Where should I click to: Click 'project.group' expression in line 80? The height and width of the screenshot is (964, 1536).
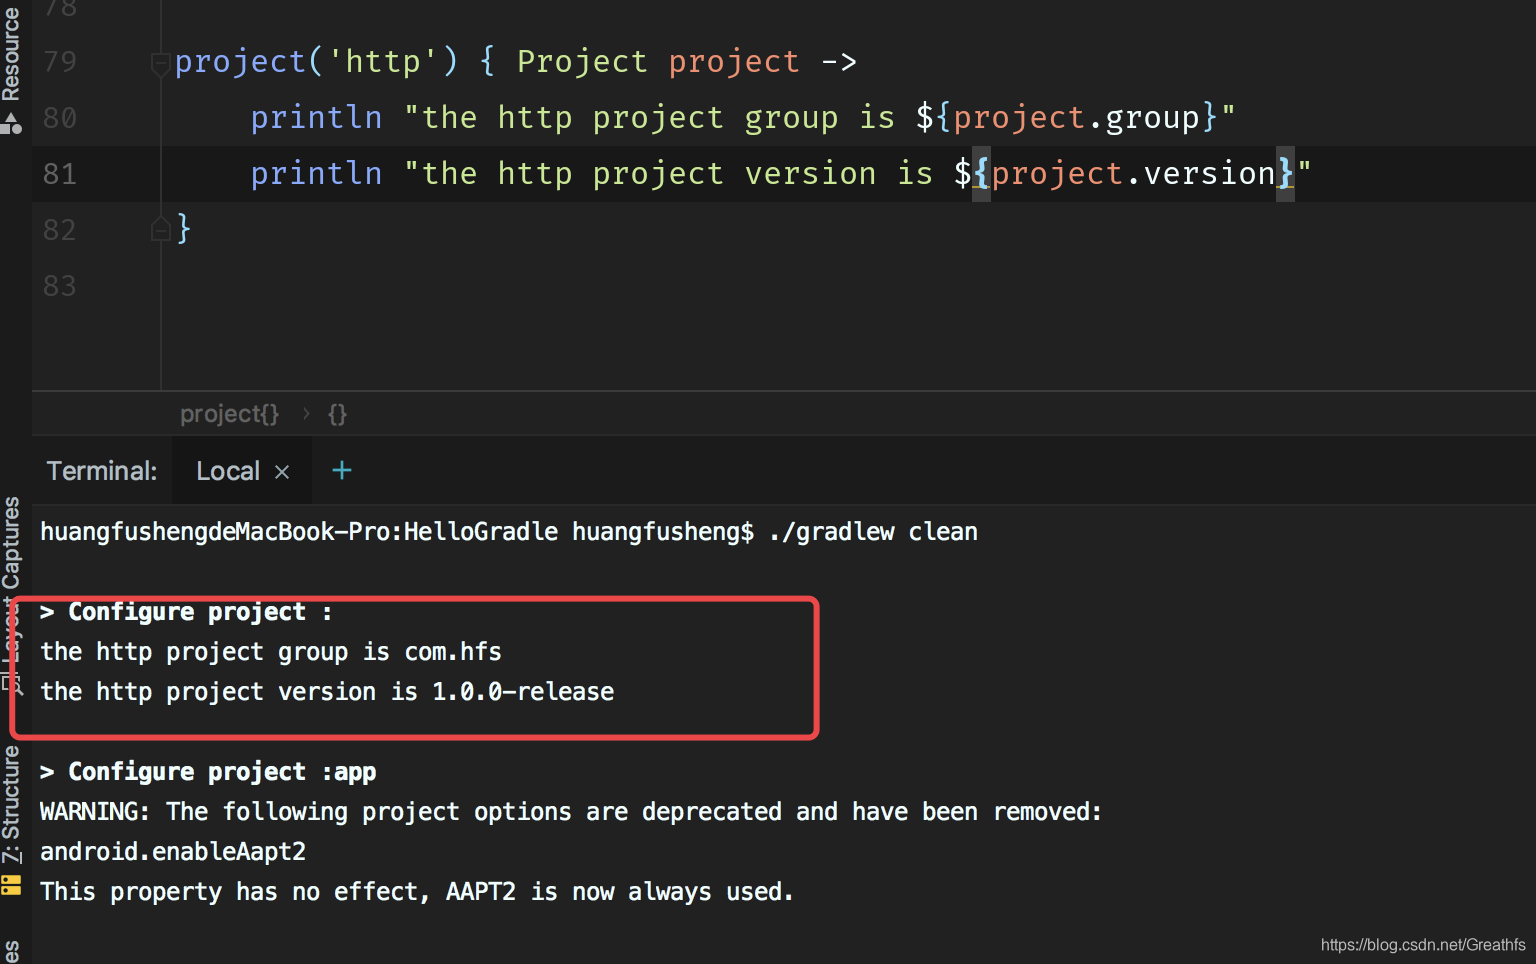pos(1076,118)
